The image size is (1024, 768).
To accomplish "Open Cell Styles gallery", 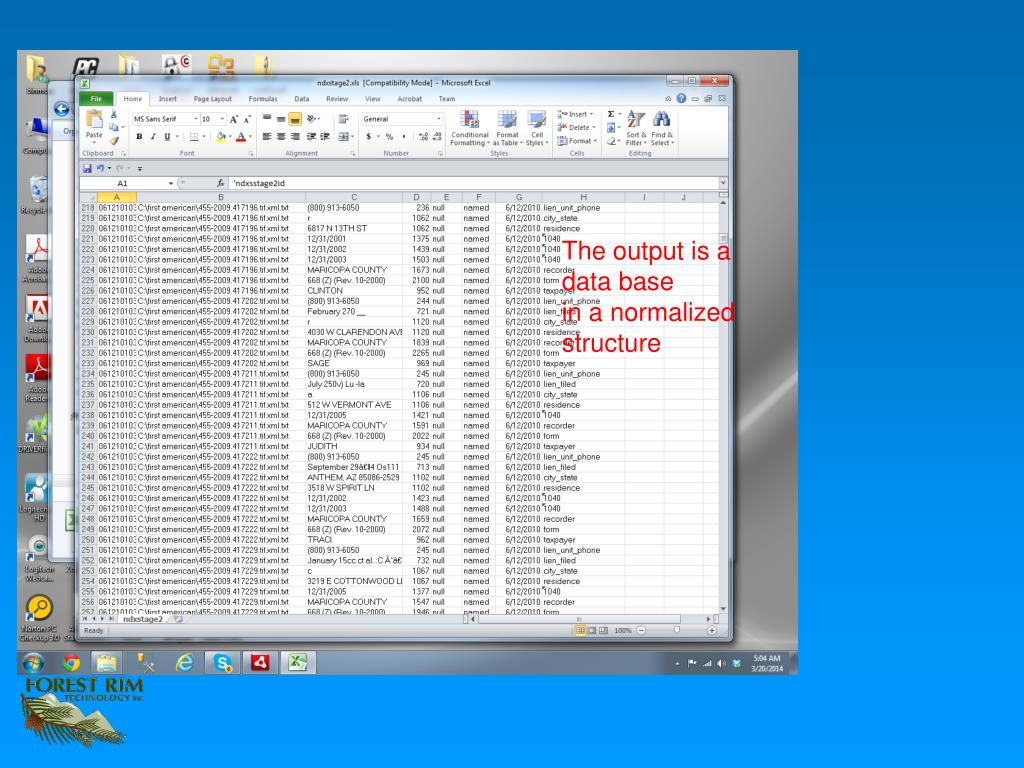I will tap(537, 128).
